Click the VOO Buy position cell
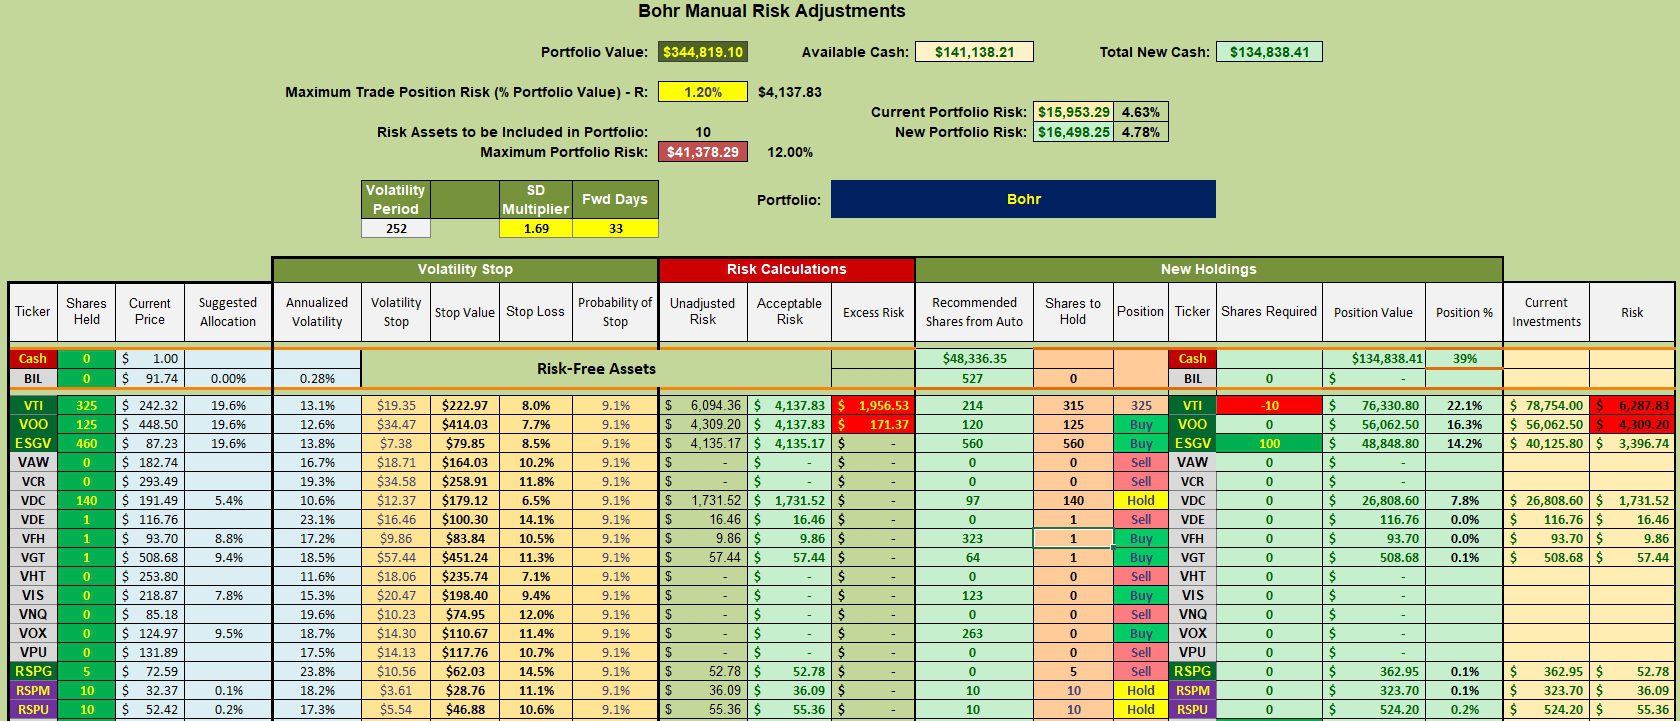1680x721 pixels. (1141, 425)
